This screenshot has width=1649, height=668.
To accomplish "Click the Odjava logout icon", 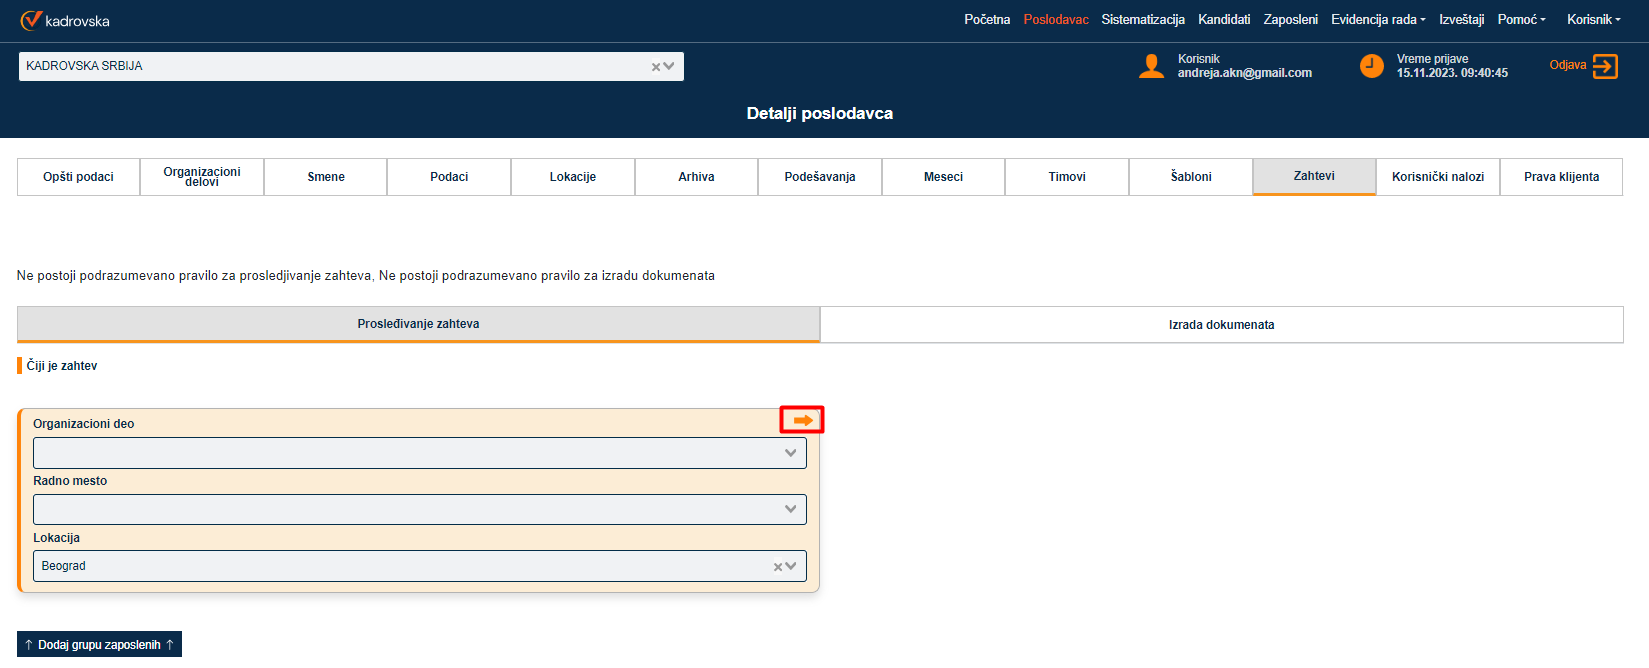I will coord(1605,66).
